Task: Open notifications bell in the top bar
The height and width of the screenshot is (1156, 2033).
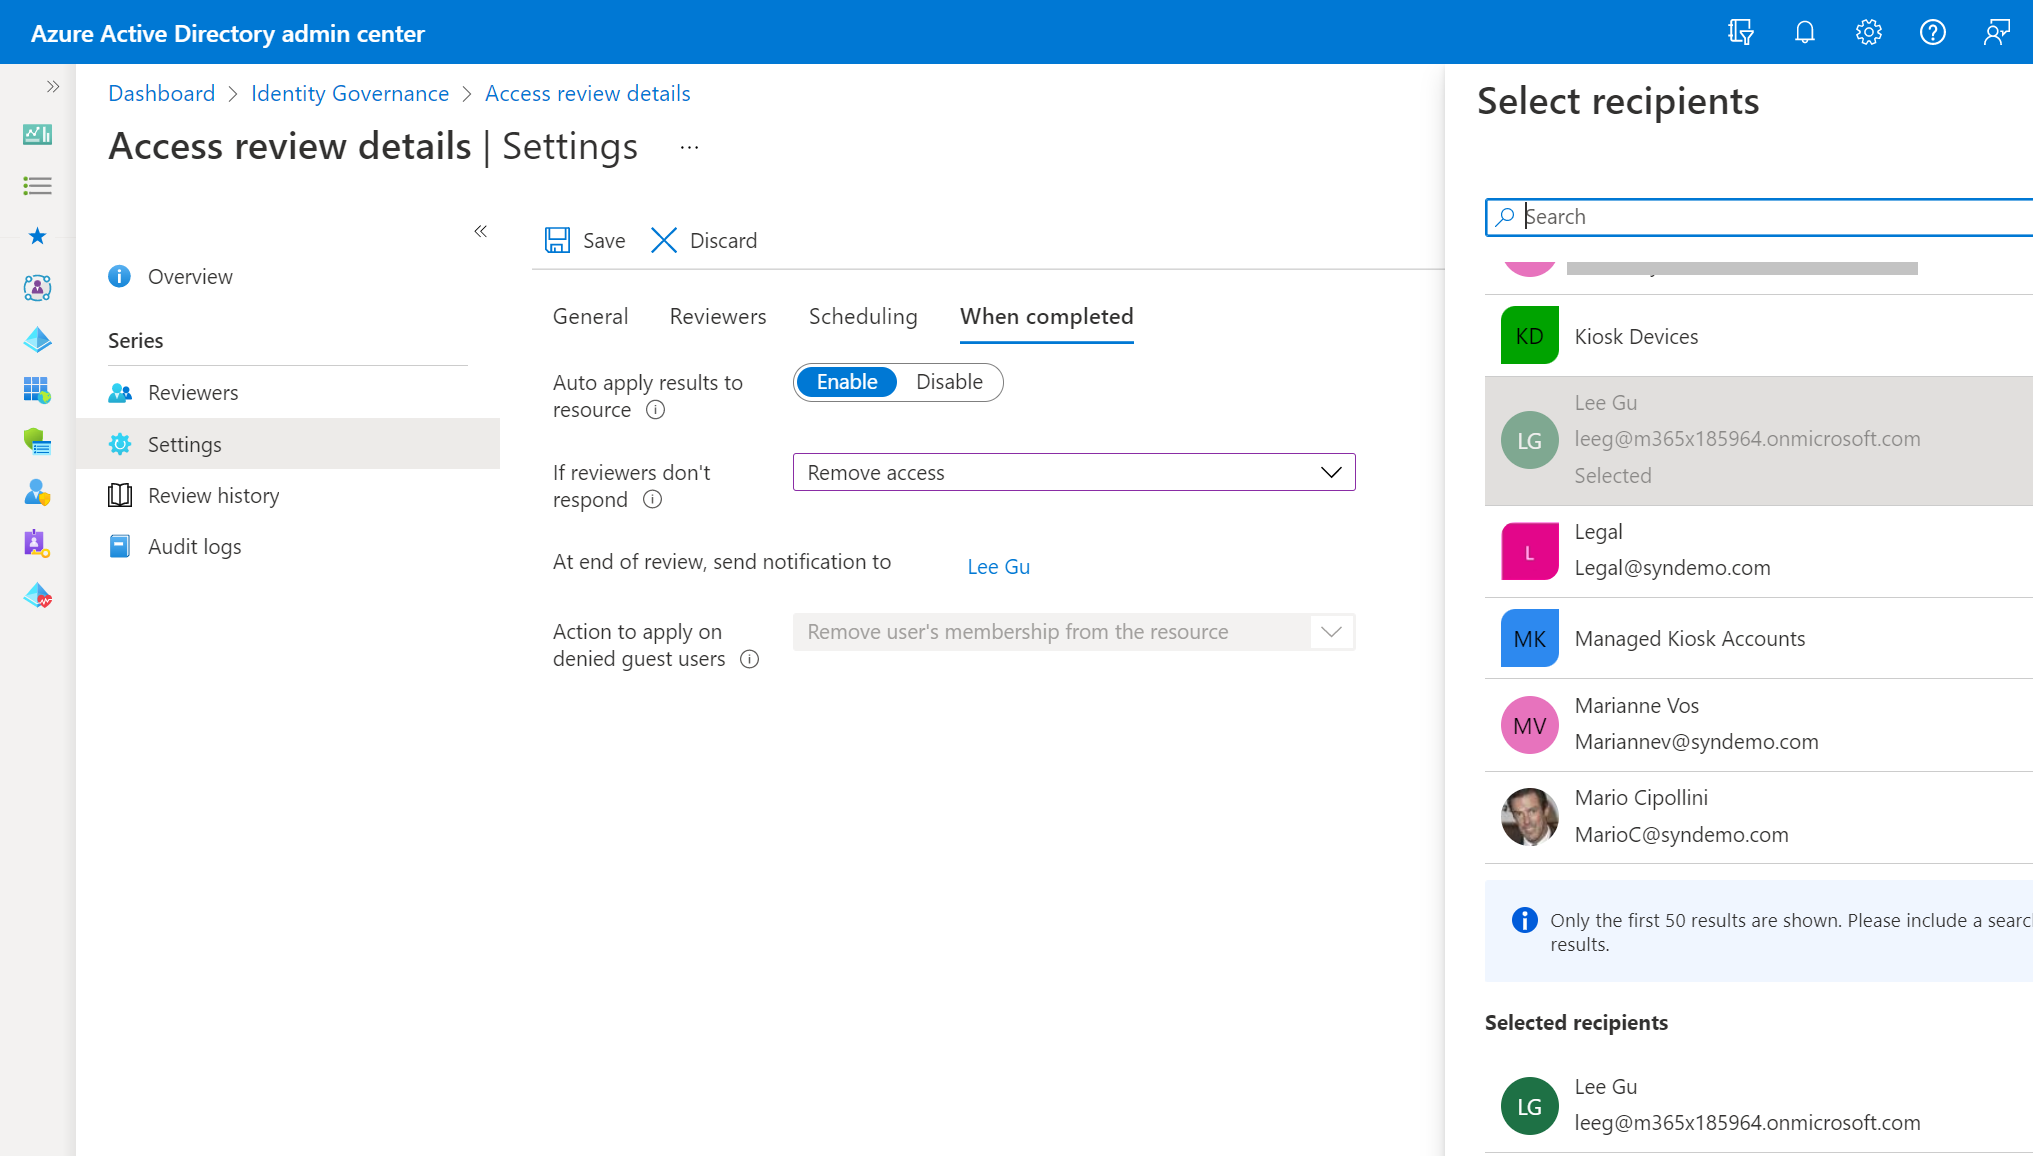Action: coord(1804,31)
